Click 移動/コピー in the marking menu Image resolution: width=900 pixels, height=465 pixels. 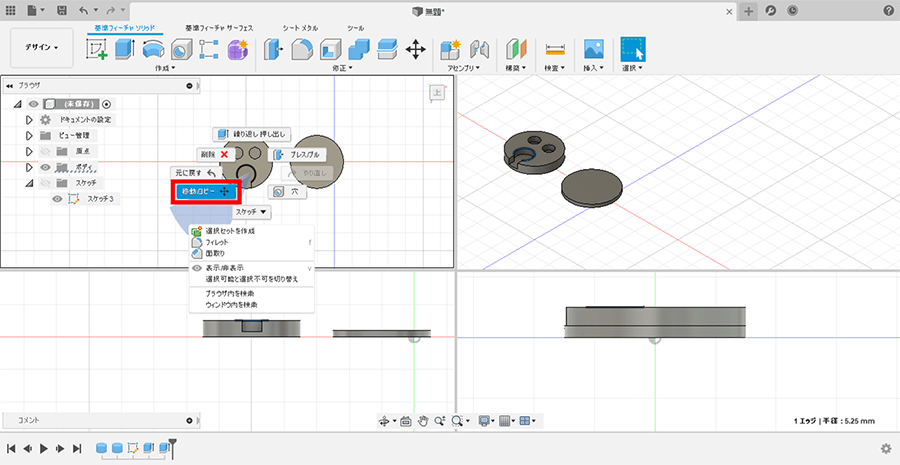coord(205,191)
